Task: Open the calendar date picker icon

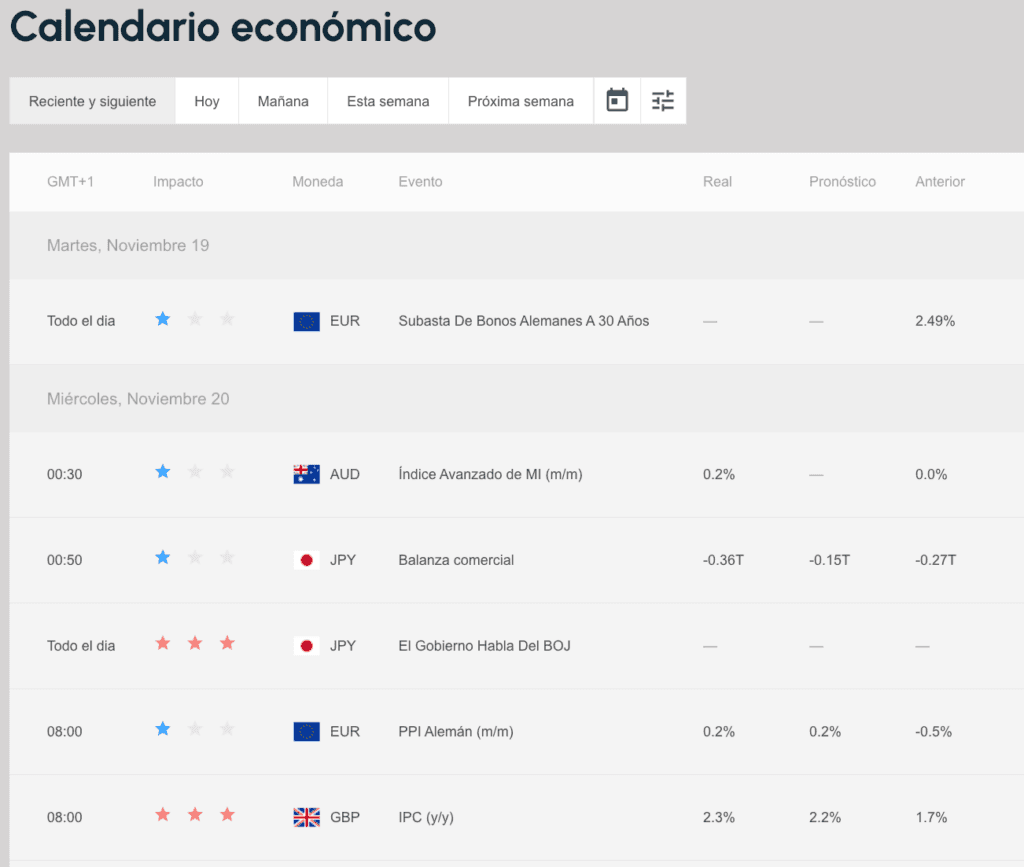Action: point(618,101)
